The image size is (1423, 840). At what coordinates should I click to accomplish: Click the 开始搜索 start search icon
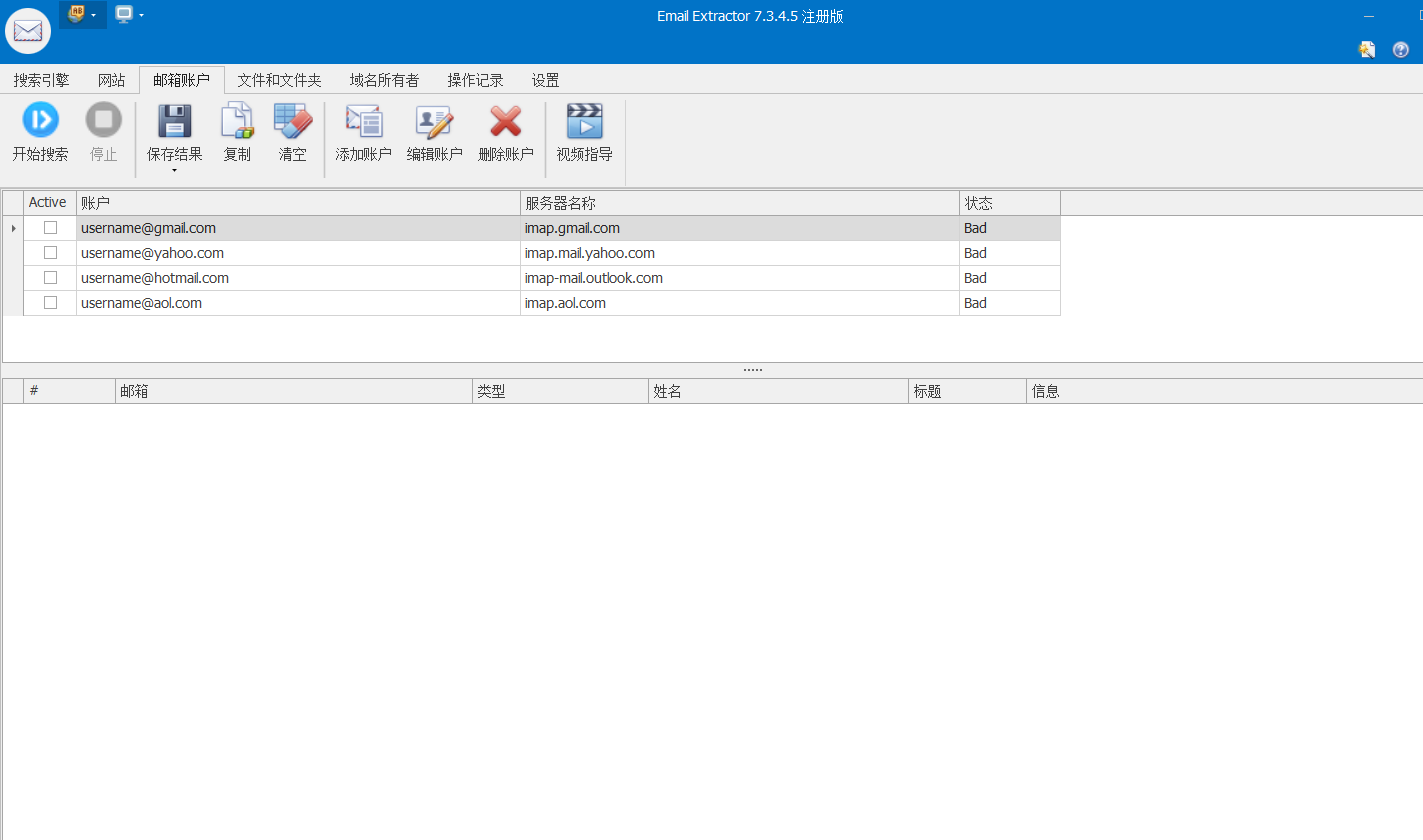tap(40, 119)
